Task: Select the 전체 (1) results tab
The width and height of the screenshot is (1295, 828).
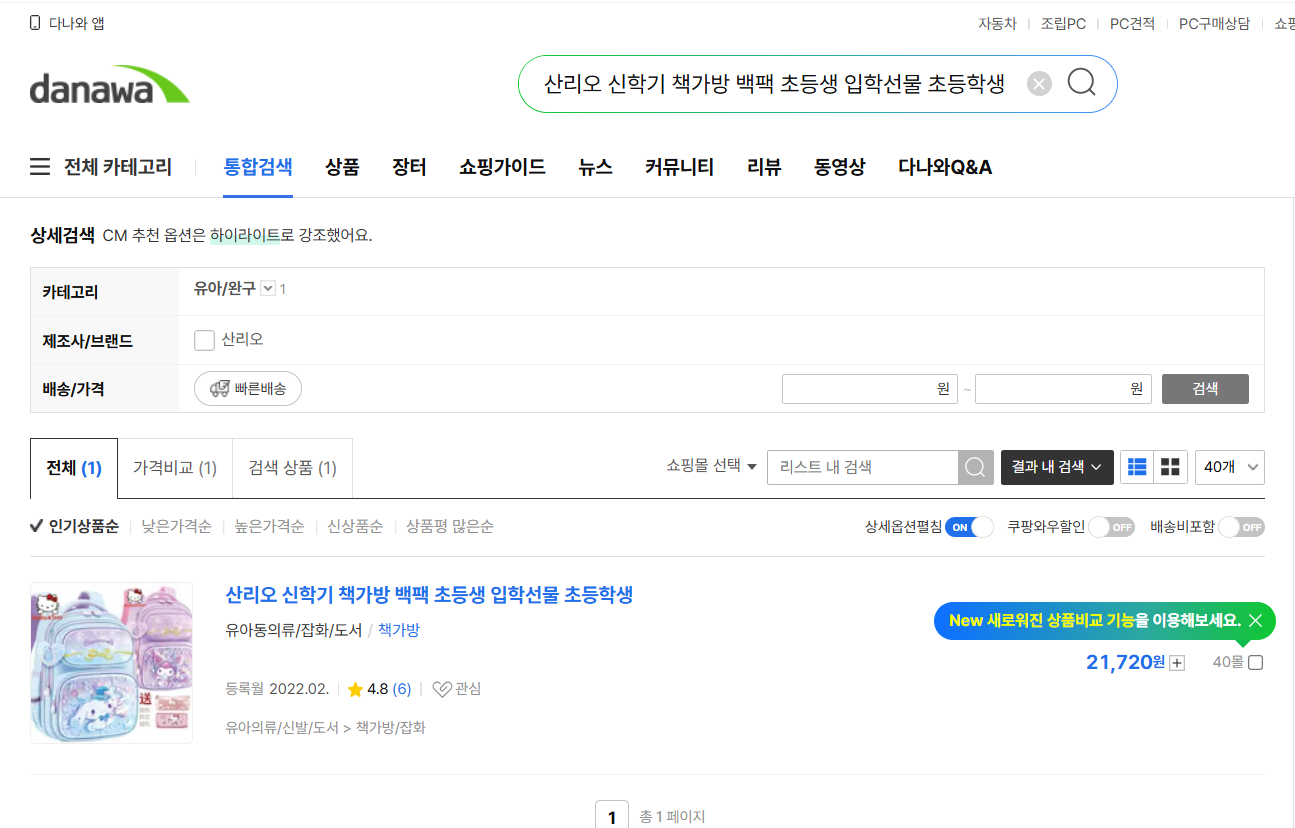Action: tap(74, 468)
